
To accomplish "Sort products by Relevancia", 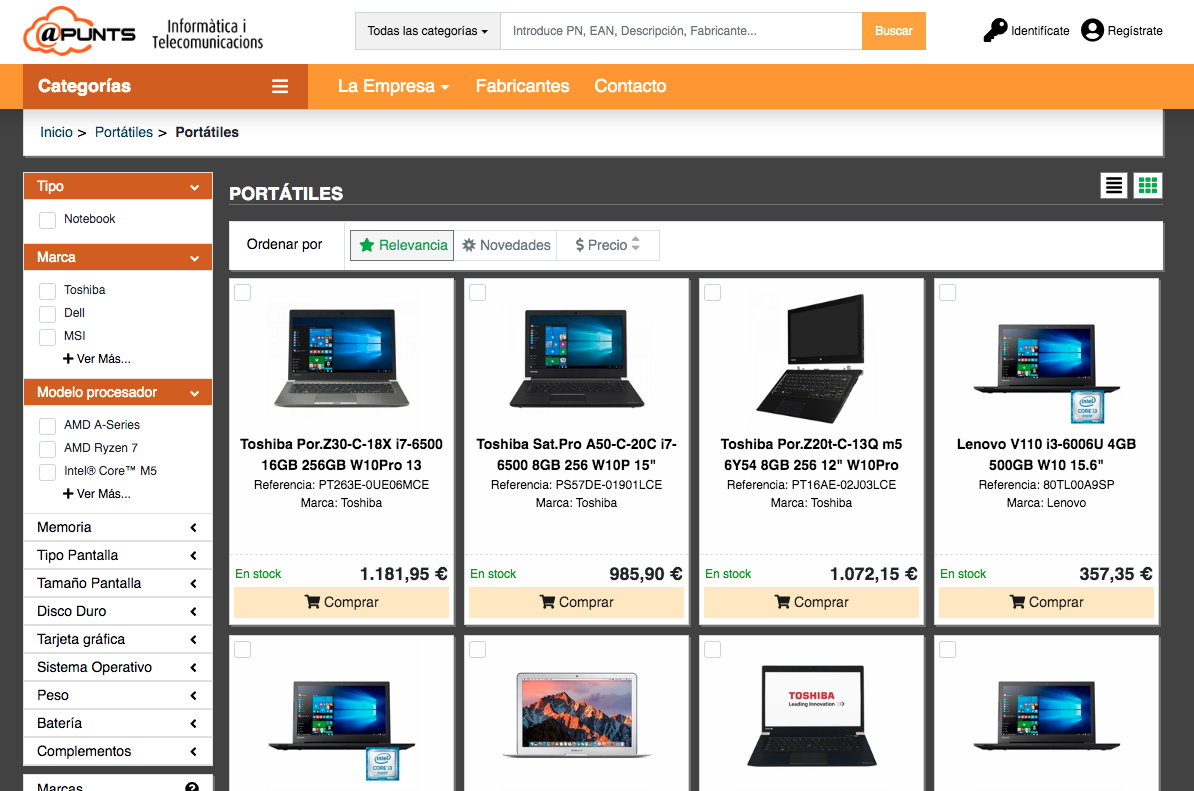I will coord(402,245).
